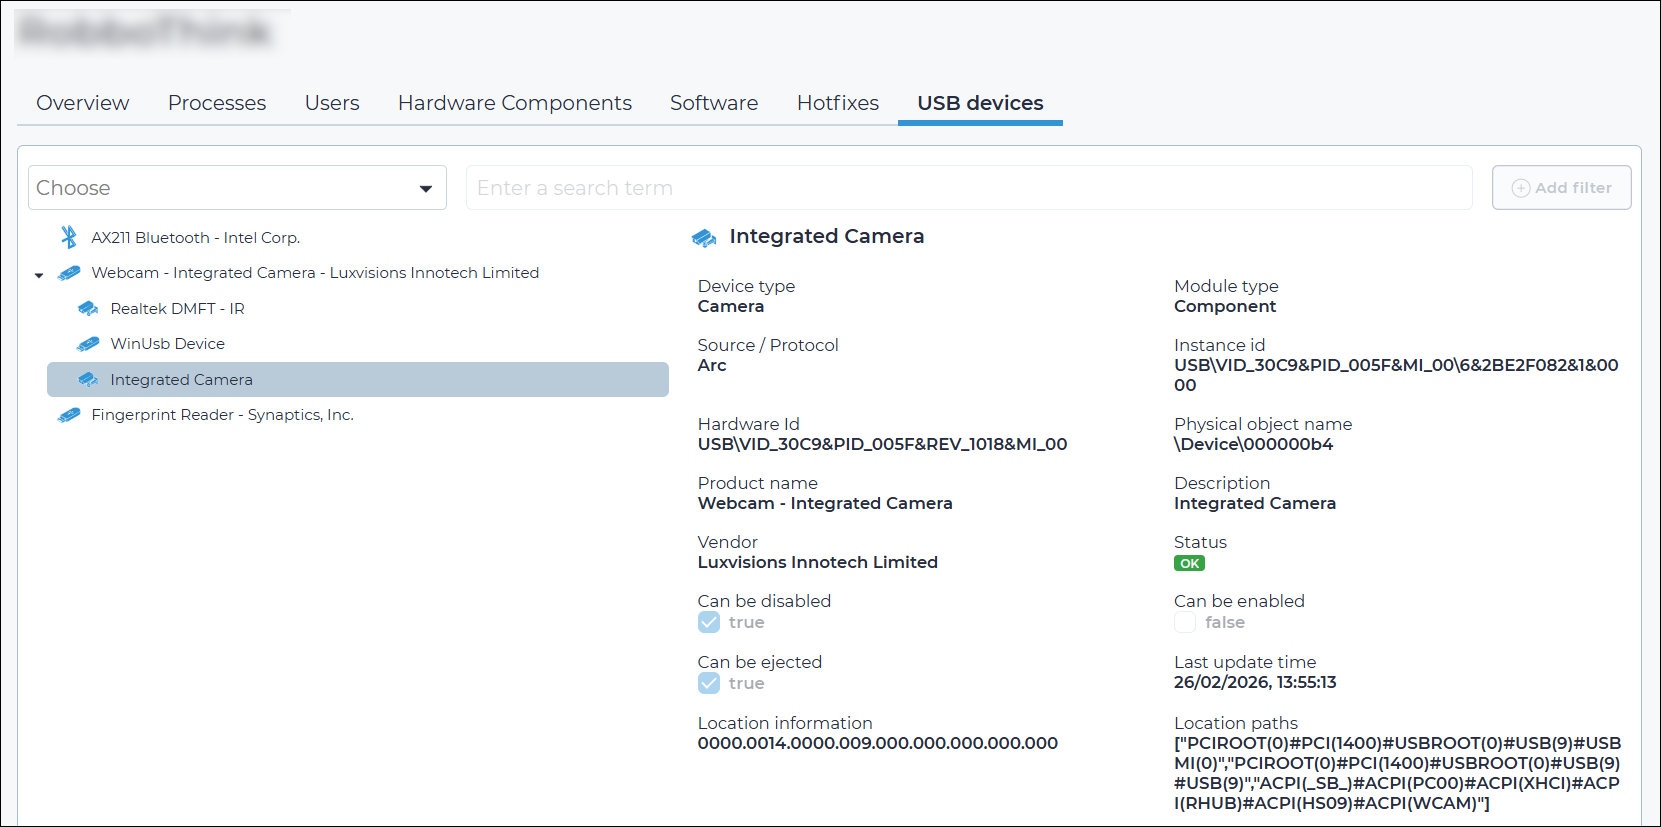Click the plus icon in Add filter
The height and width of the screenshot is (827, 1661).
[x=1521, y=188]
